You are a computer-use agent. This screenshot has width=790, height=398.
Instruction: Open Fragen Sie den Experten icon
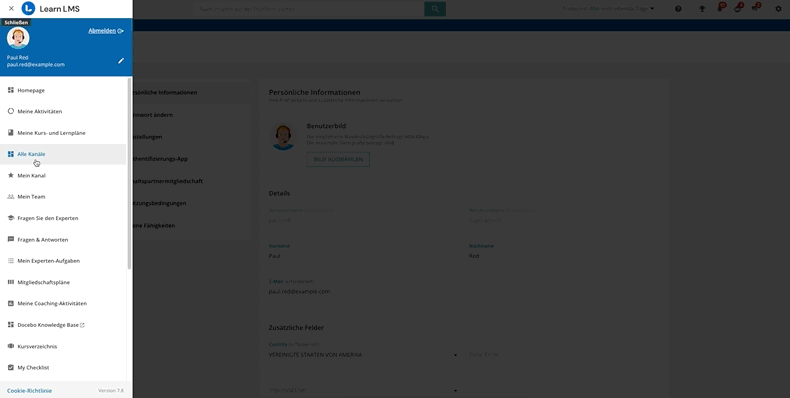11,218
